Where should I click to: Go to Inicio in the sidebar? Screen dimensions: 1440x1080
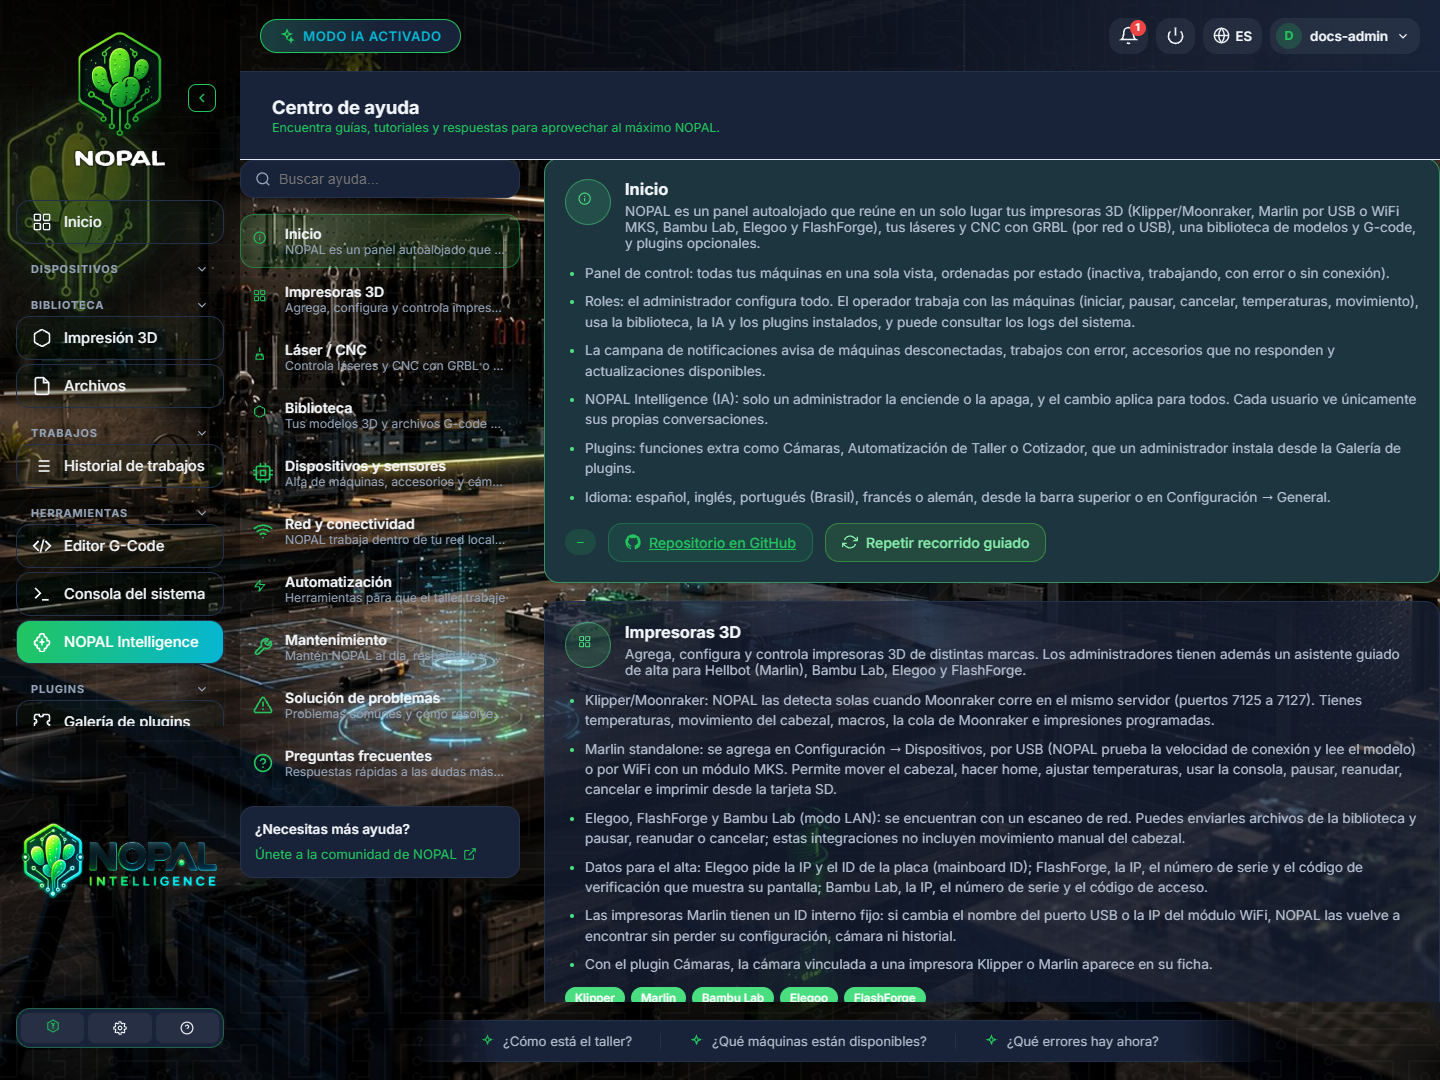[x=120, y=222]
